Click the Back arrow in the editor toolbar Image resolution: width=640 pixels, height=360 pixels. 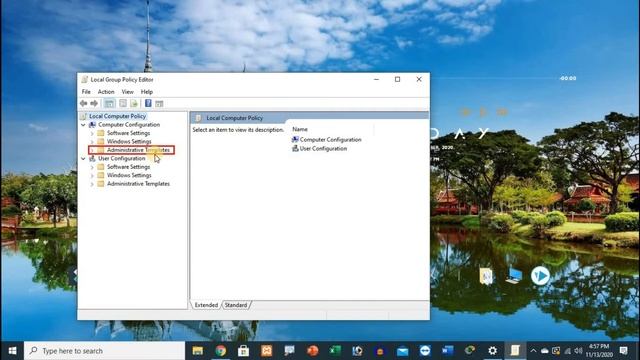tap(84, 103)
